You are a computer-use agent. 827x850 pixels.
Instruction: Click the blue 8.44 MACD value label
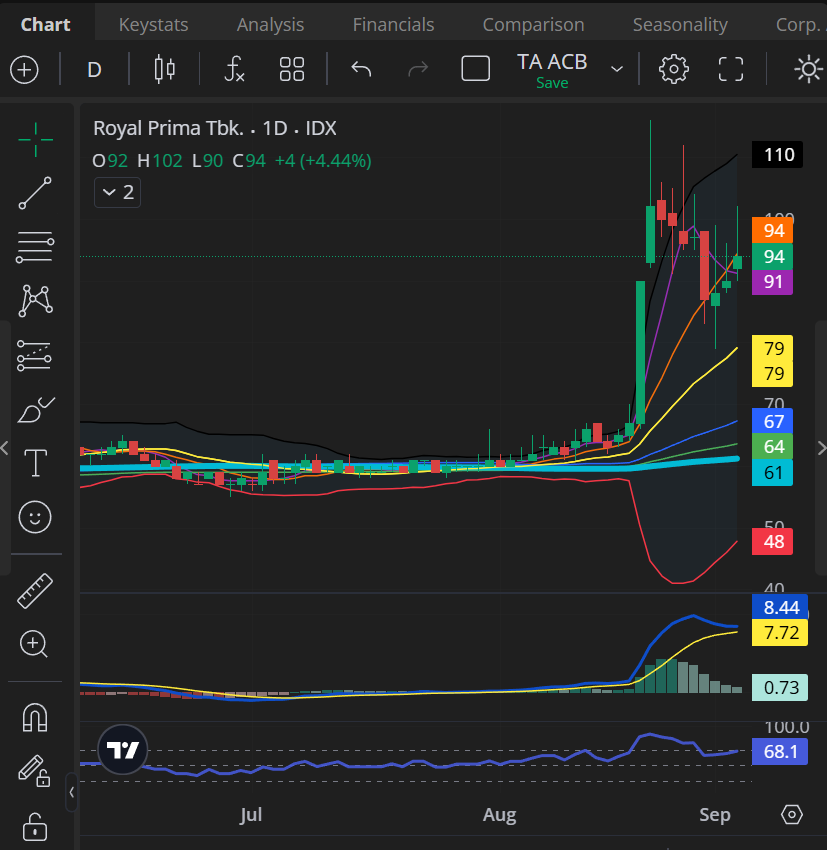click(780, 607)
